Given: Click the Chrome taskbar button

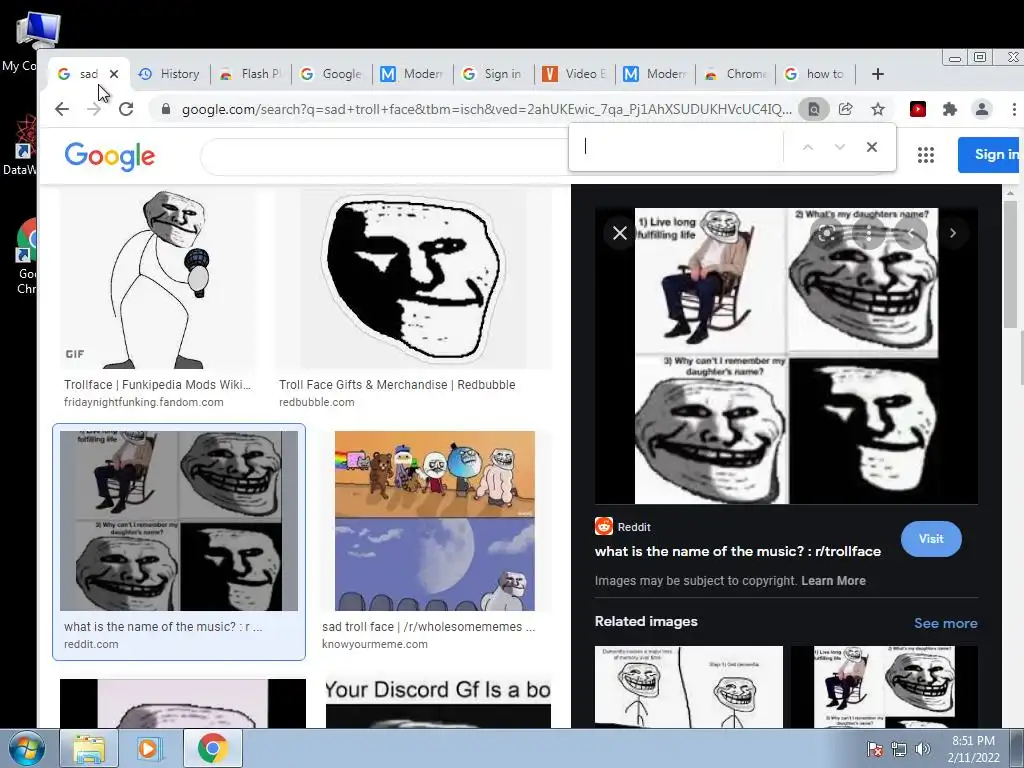Looking at the screenshot, I should pyautogui.click(x=212, y=748).
